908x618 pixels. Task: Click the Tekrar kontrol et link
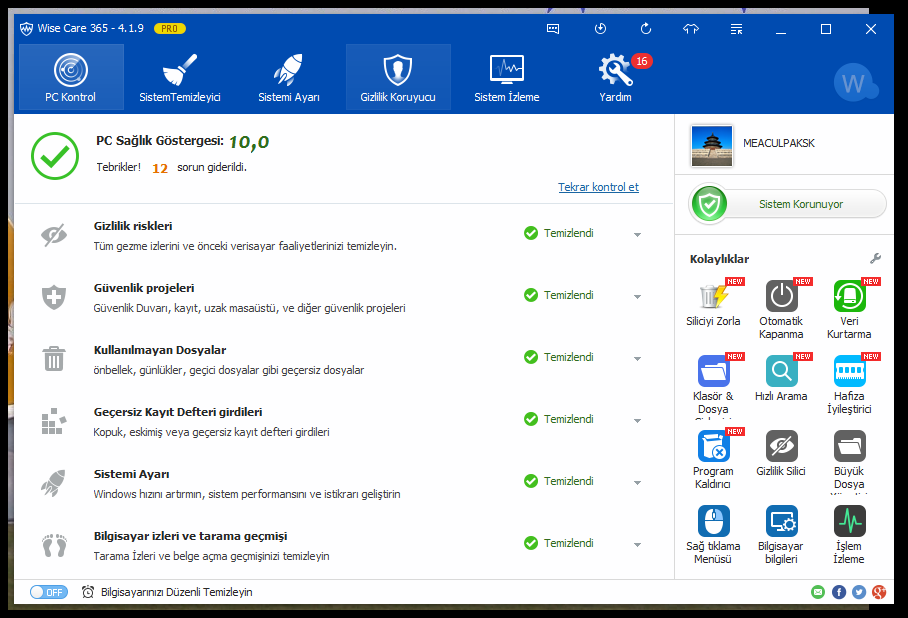click(598, 187)
